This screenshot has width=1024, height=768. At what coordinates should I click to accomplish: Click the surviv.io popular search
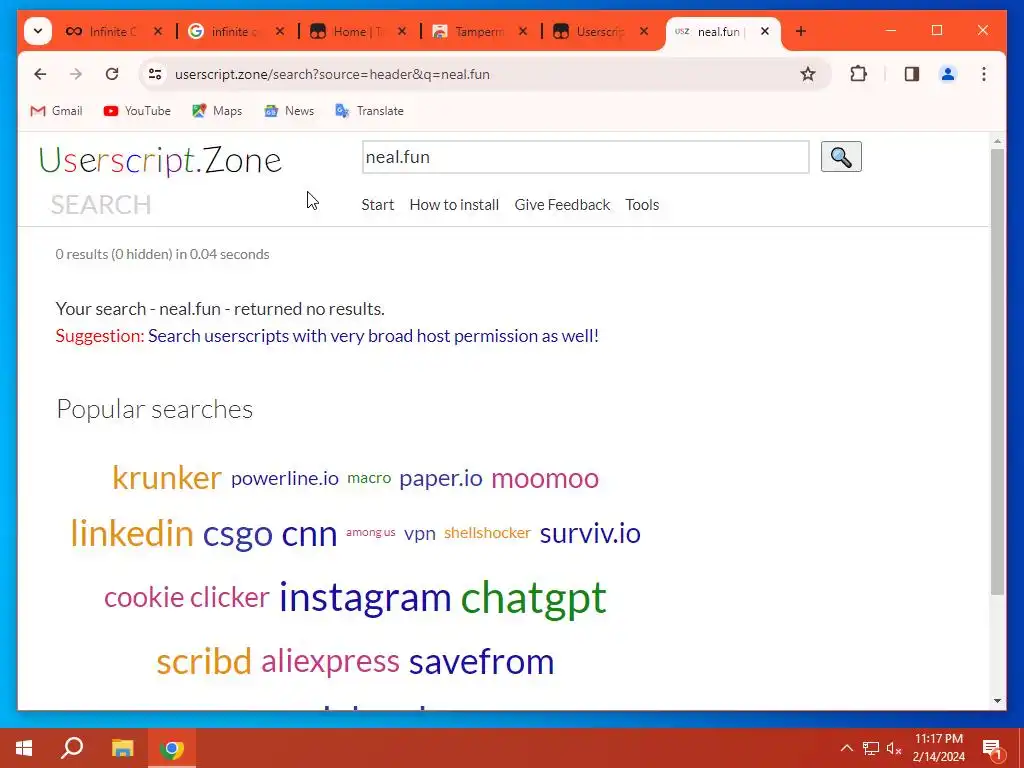point(590,534)
